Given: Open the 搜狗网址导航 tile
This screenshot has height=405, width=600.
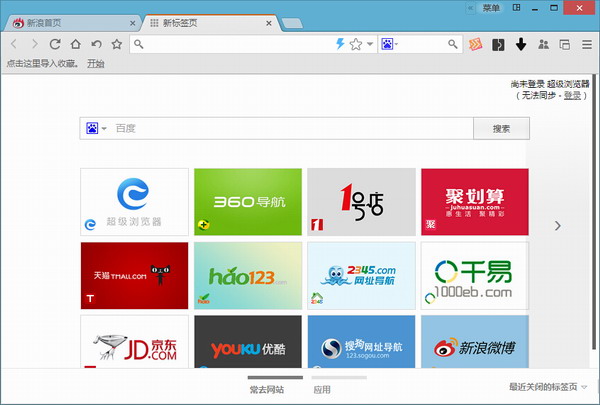Looking at the screenshot, I should point(361,342).
